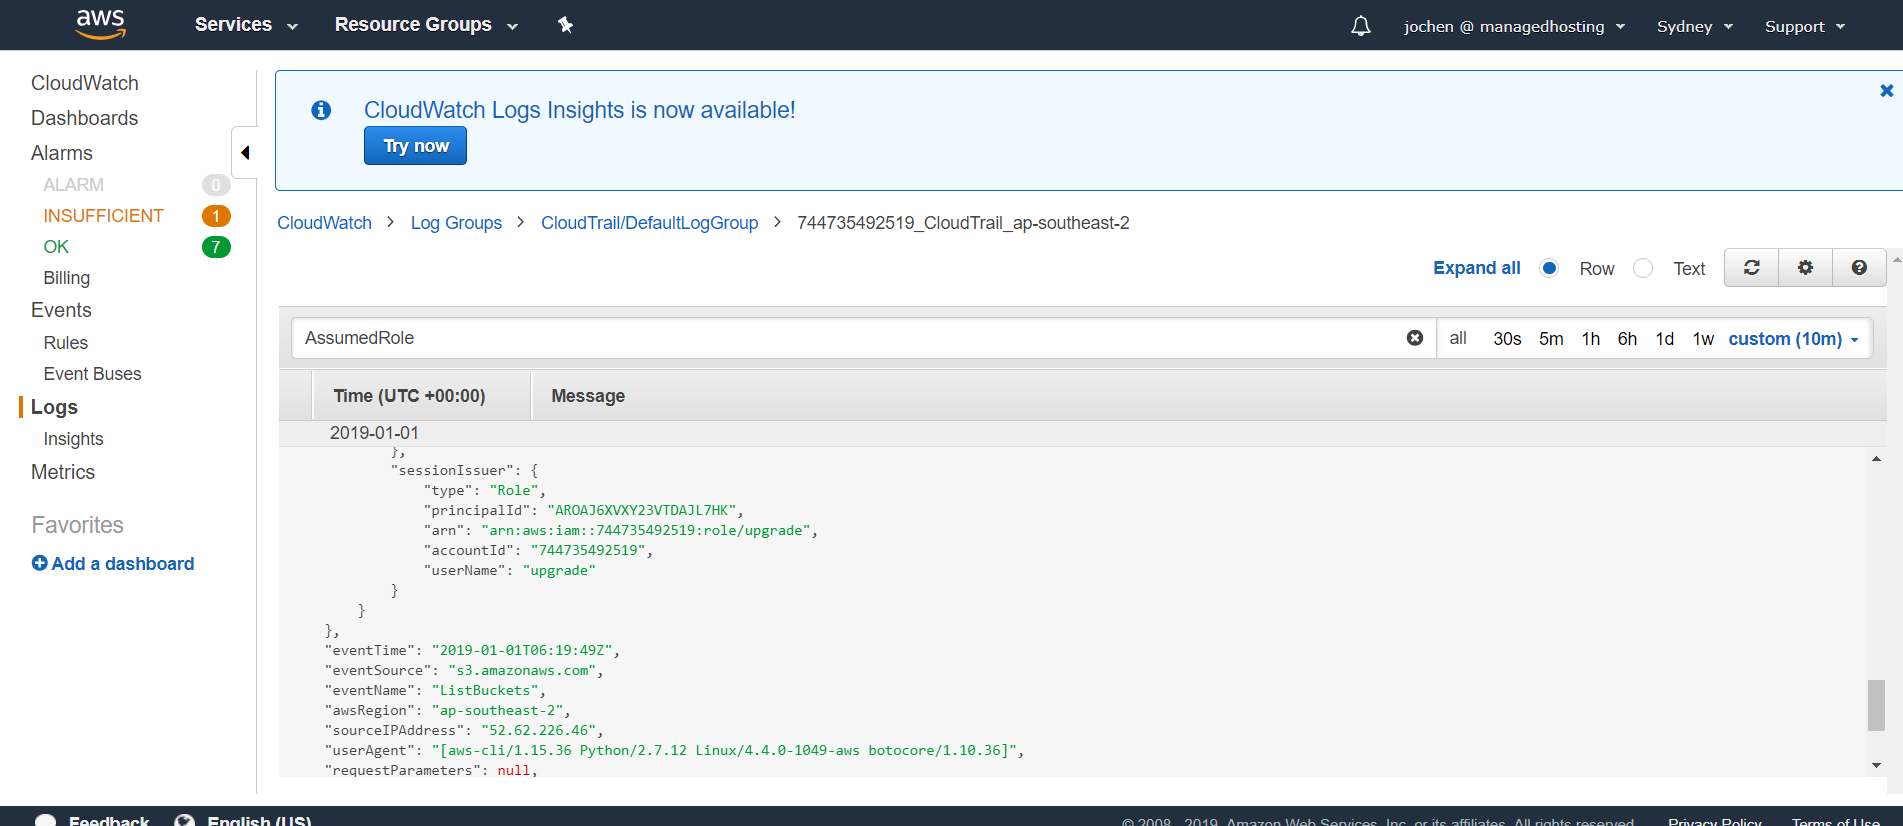This screenshot has height=826, width=1903.
Task: Select the 'all' time range
Action: [1458, 339]
